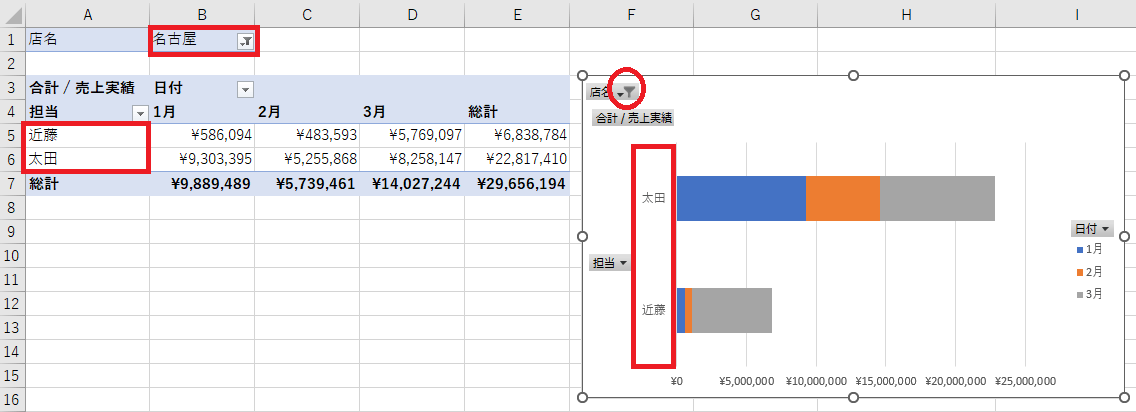
Task: Open the 担当 dropdown in cell A4
Action: tap(139, 112)
